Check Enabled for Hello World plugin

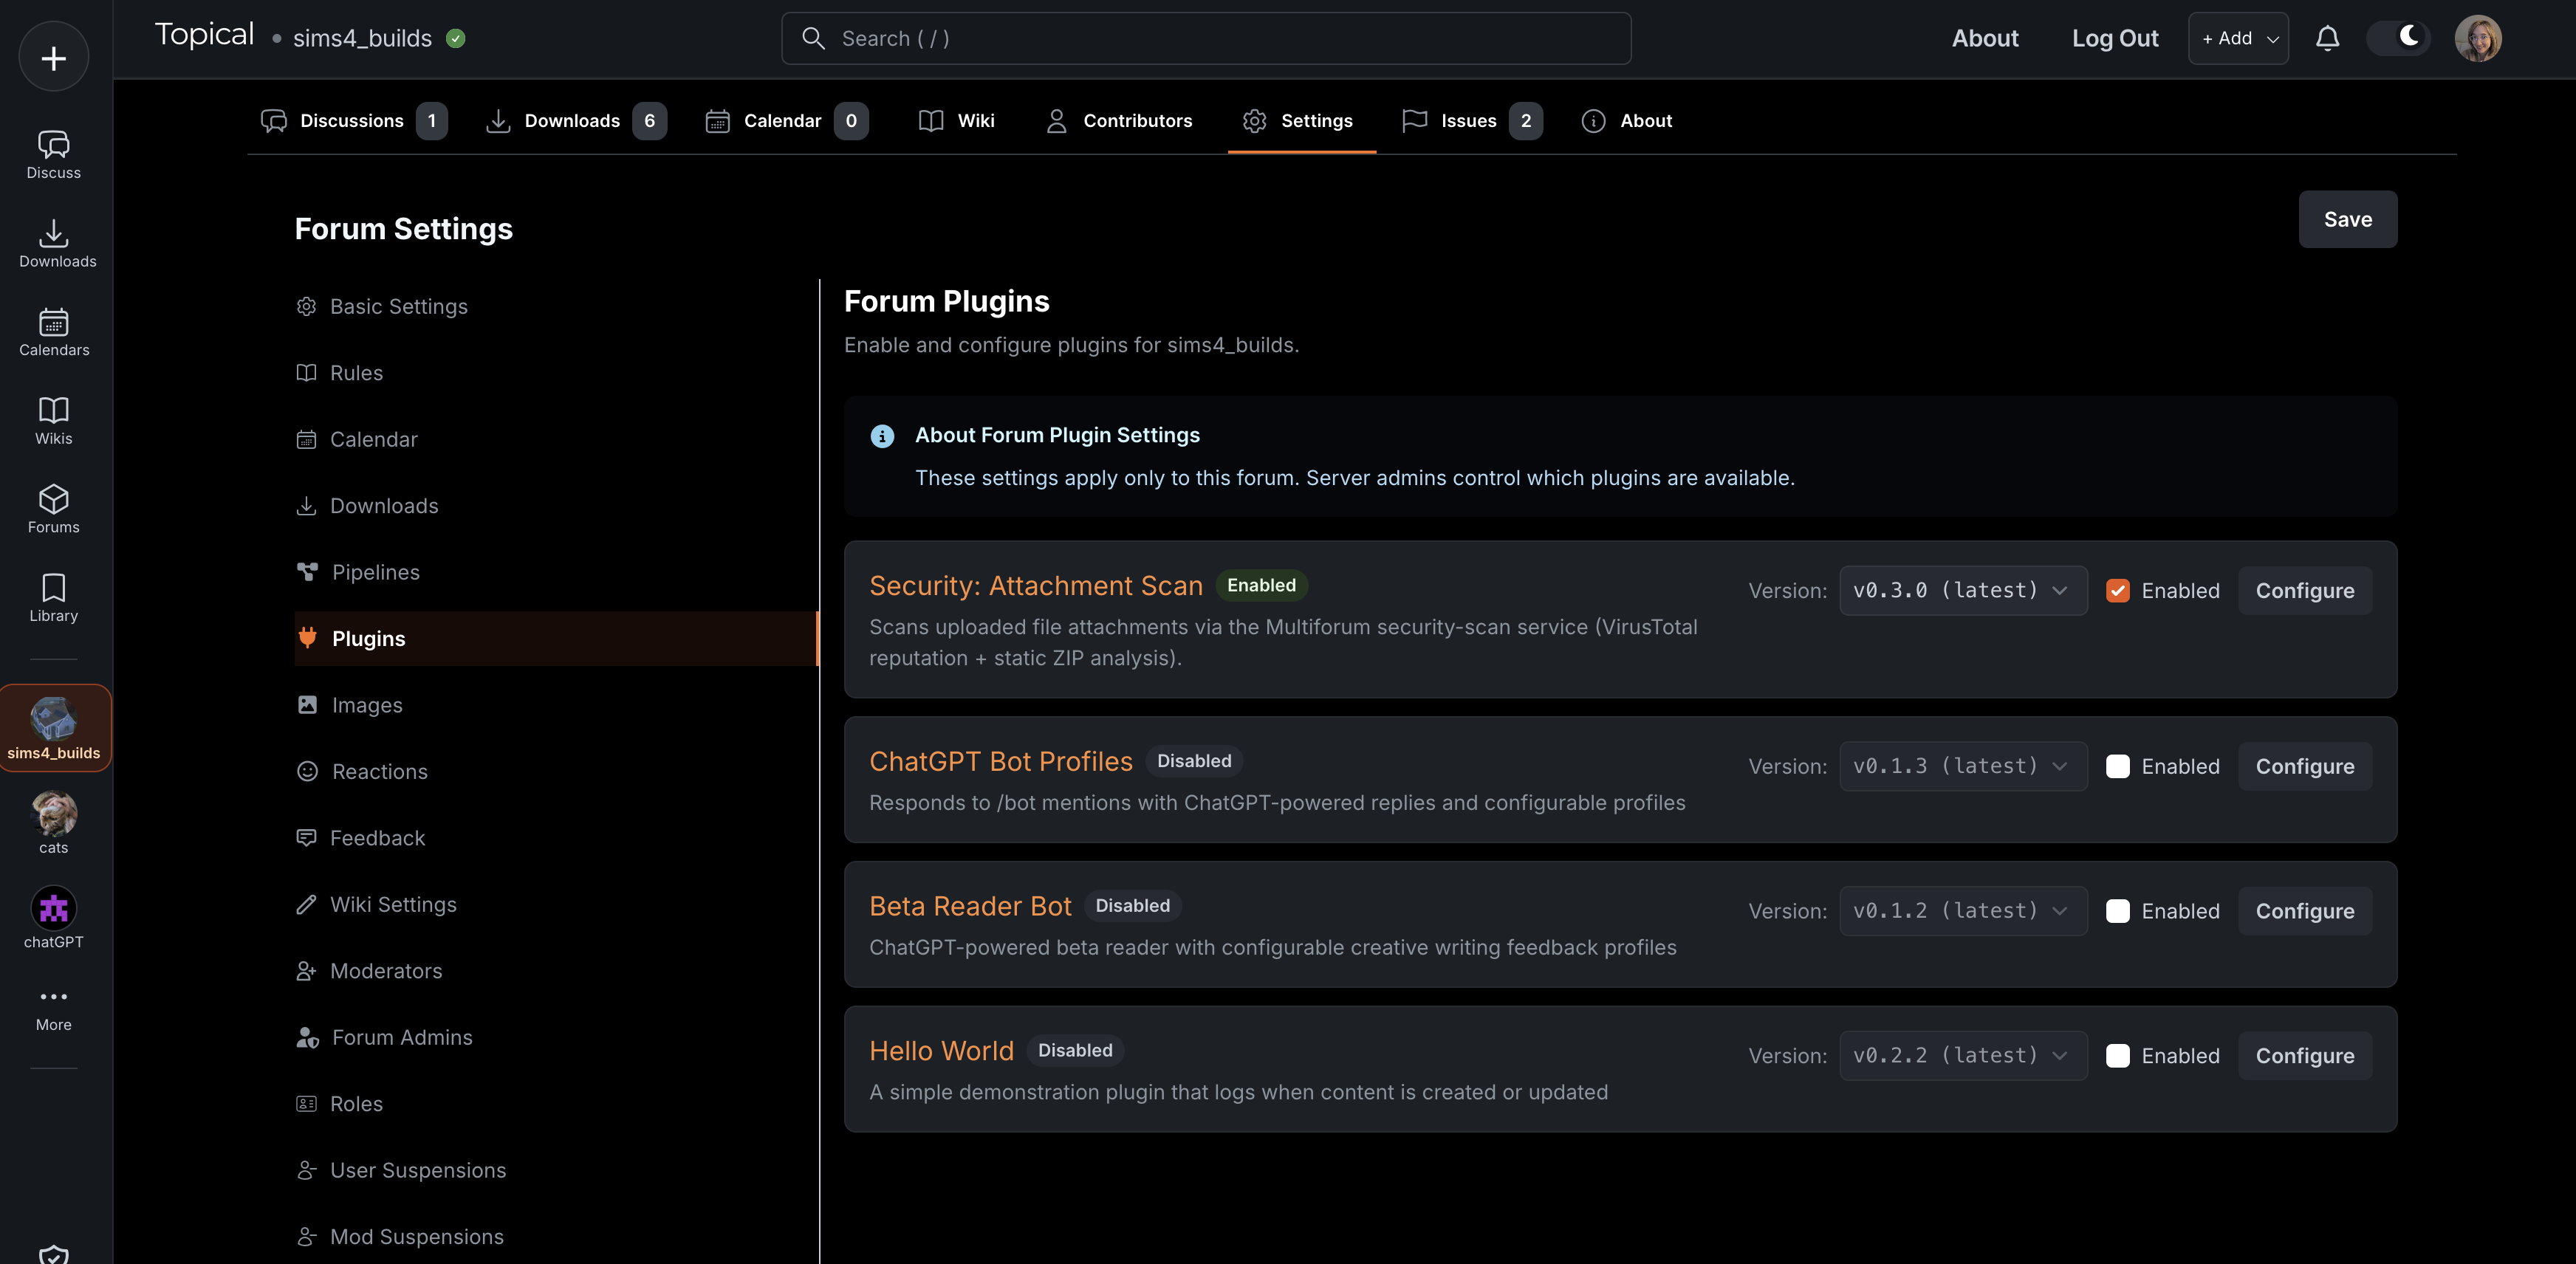tap(2117, 1056)
